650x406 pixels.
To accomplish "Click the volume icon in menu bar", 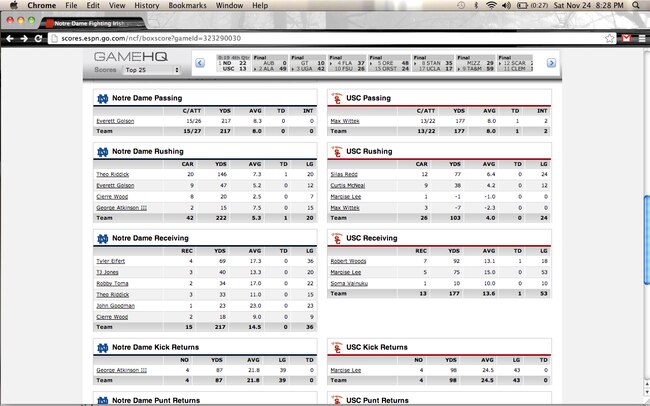I will pyautogui.click(x=506, y=5).
